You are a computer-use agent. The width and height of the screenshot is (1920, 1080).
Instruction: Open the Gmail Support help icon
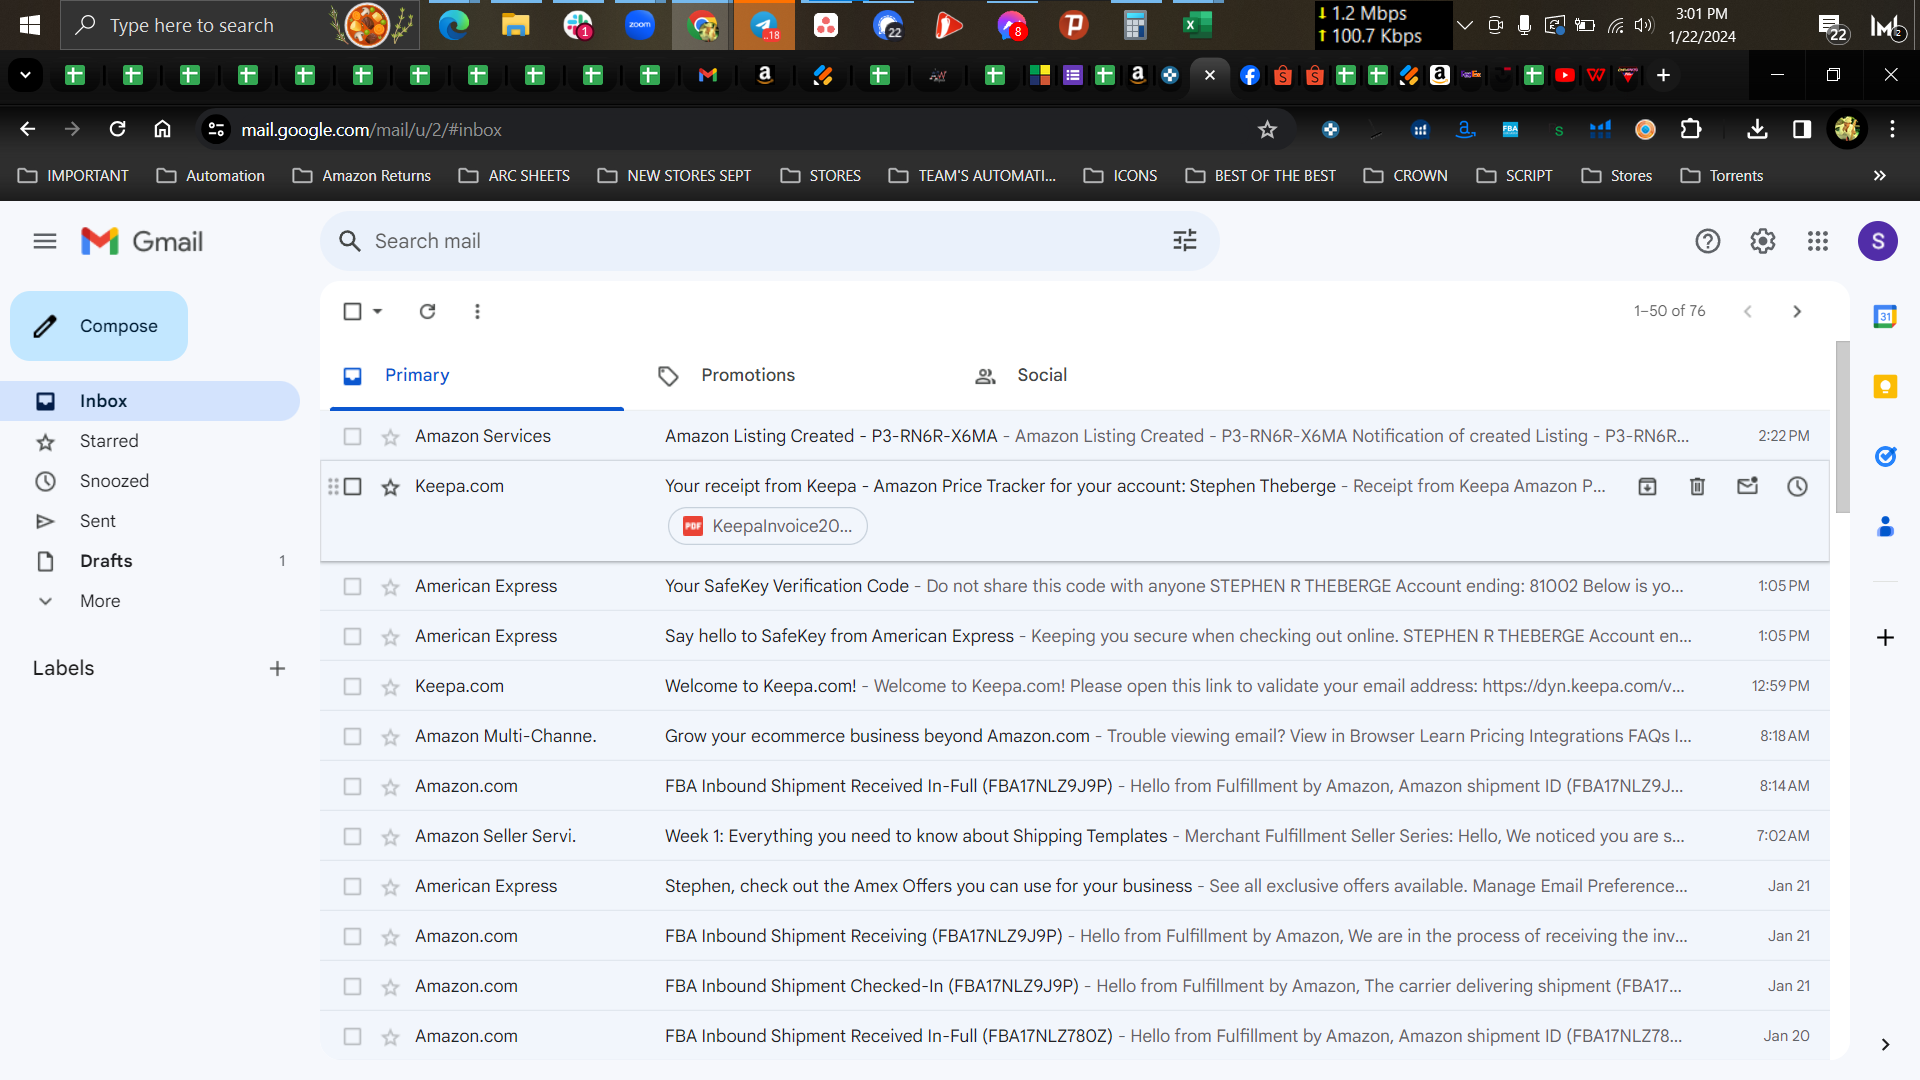click(x=1708, y=241)
